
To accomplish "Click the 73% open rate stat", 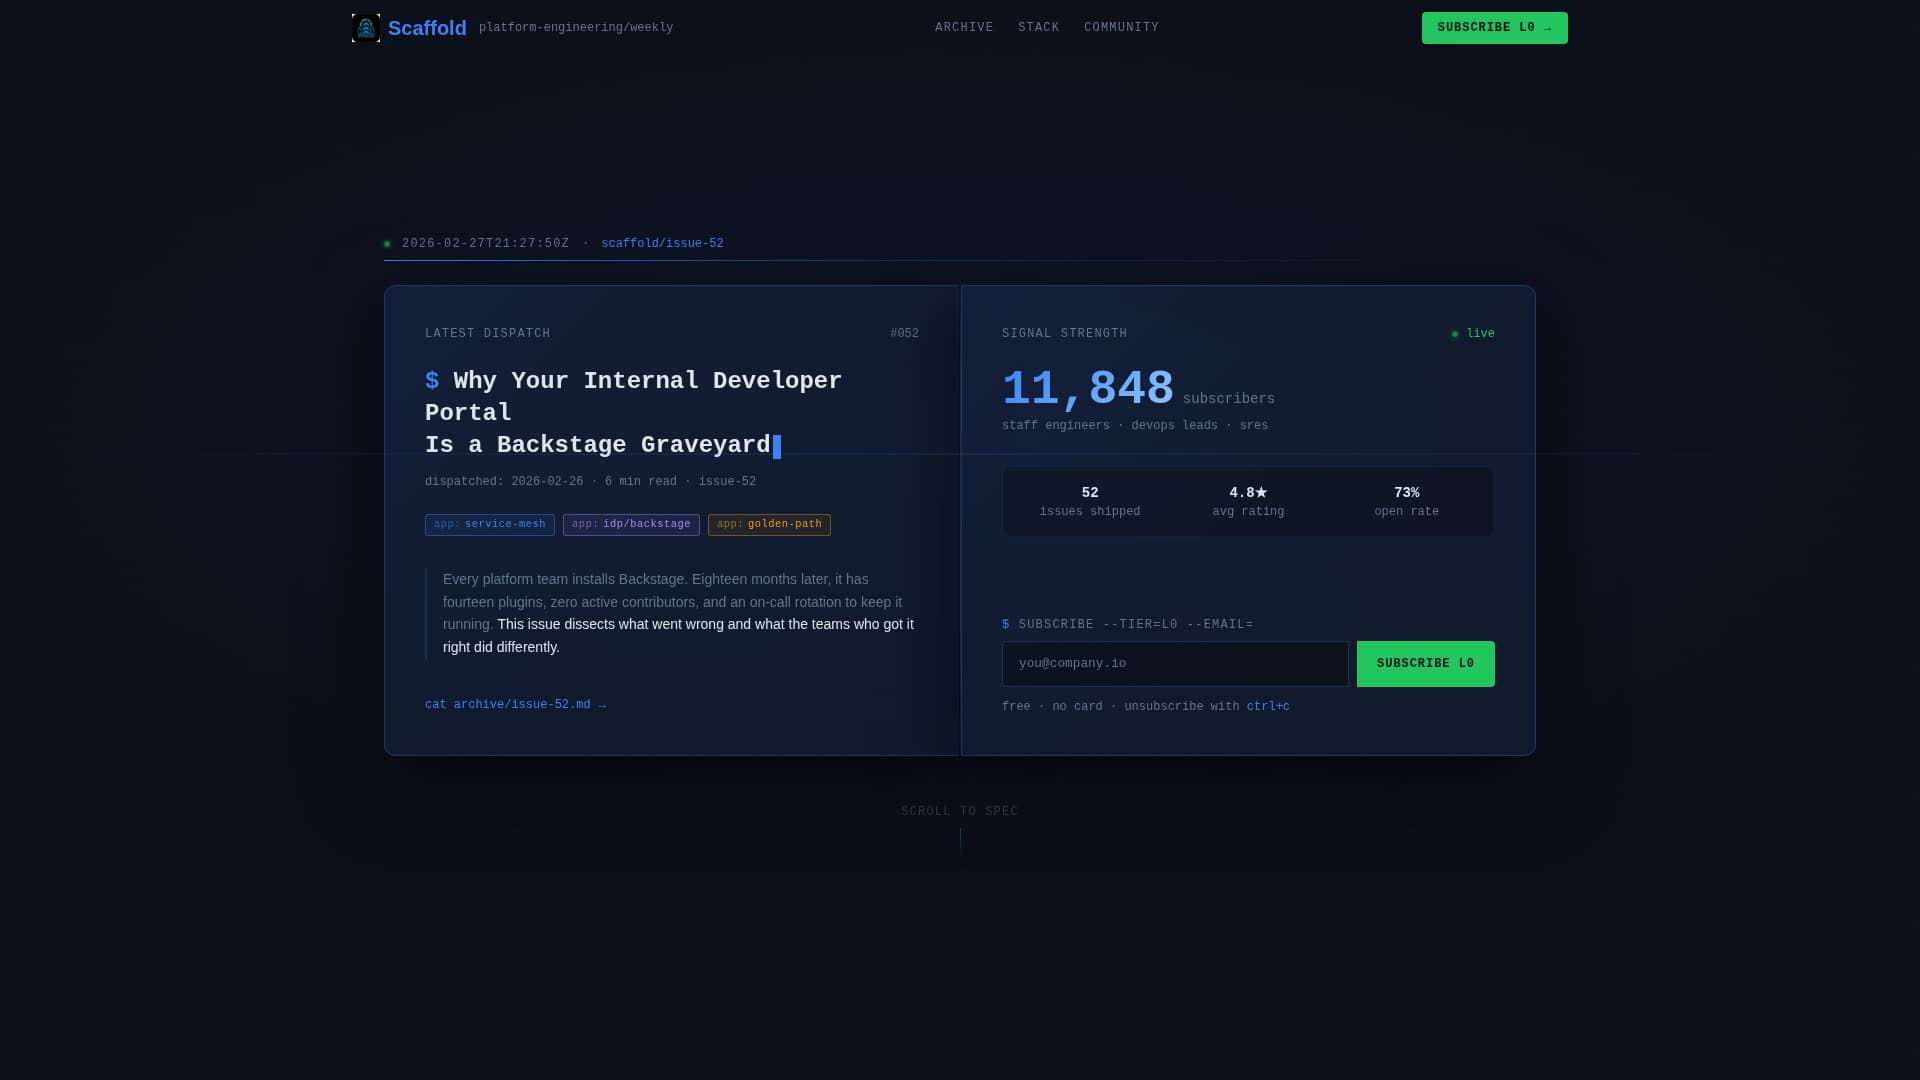I will point(1406,502).
